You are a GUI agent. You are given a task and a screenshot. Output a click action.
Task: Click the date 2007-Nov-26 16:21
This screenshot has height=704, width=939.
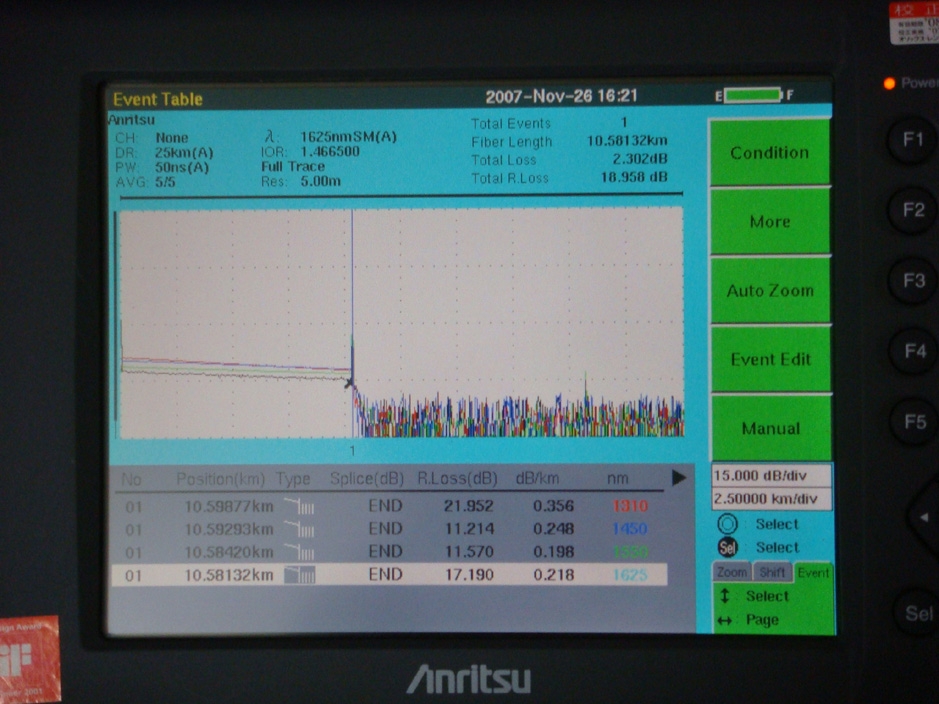pyautogui.click(x=561, y=96)
